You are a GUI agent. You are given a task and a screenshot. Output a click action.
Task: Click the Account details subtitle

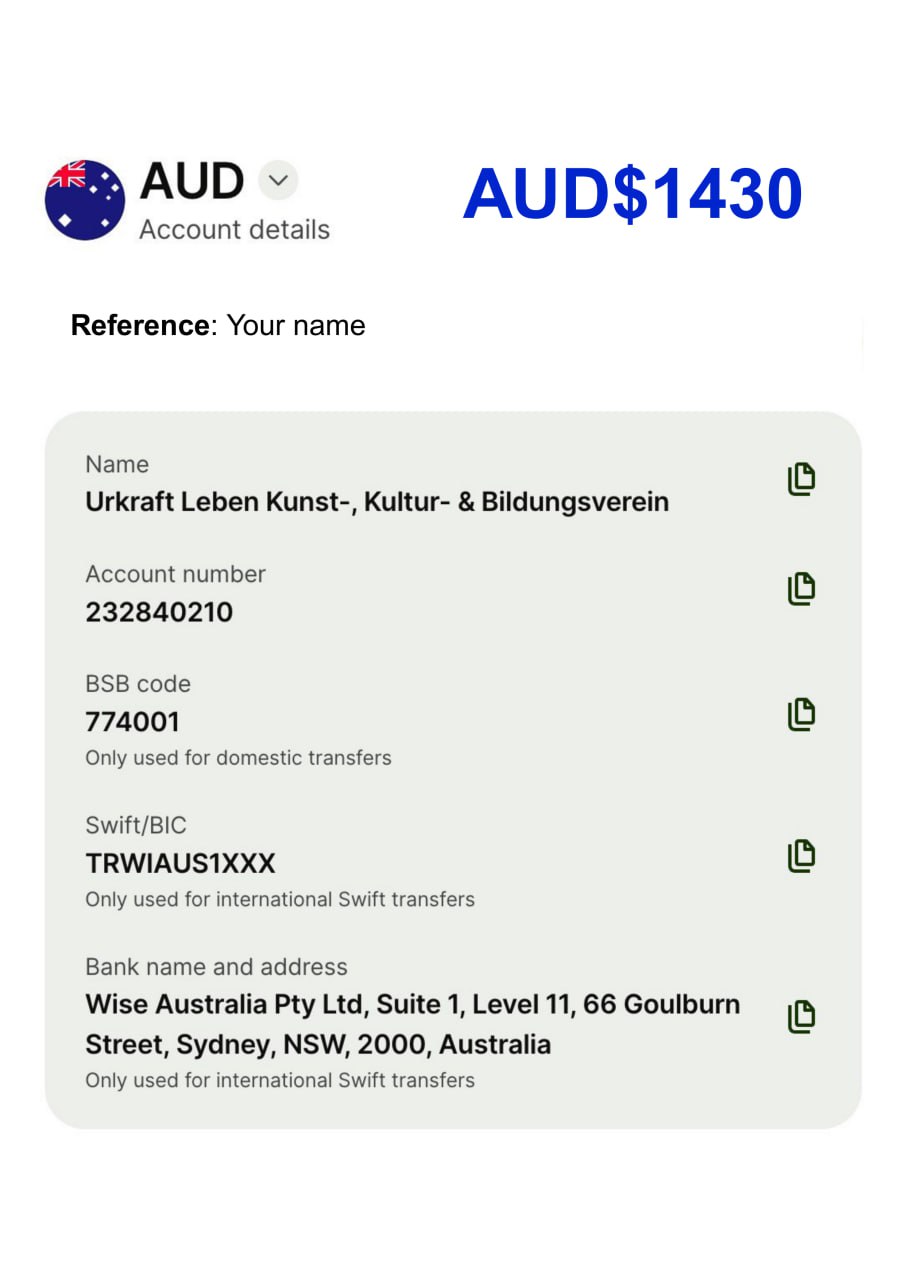[234, 230]
